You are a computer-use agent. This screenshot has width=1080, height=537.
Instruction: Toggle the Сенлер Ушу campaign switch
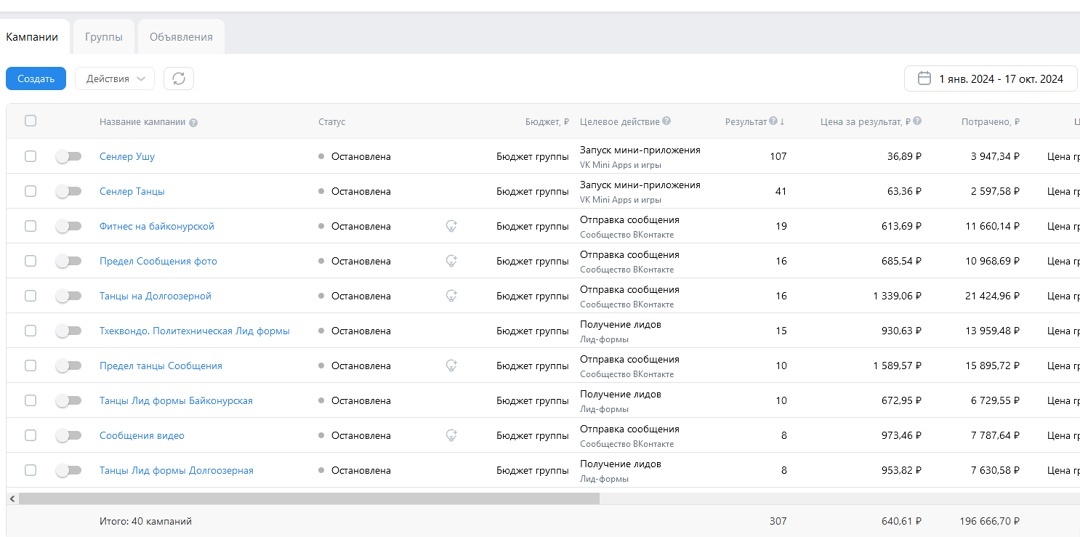(68, 157)
